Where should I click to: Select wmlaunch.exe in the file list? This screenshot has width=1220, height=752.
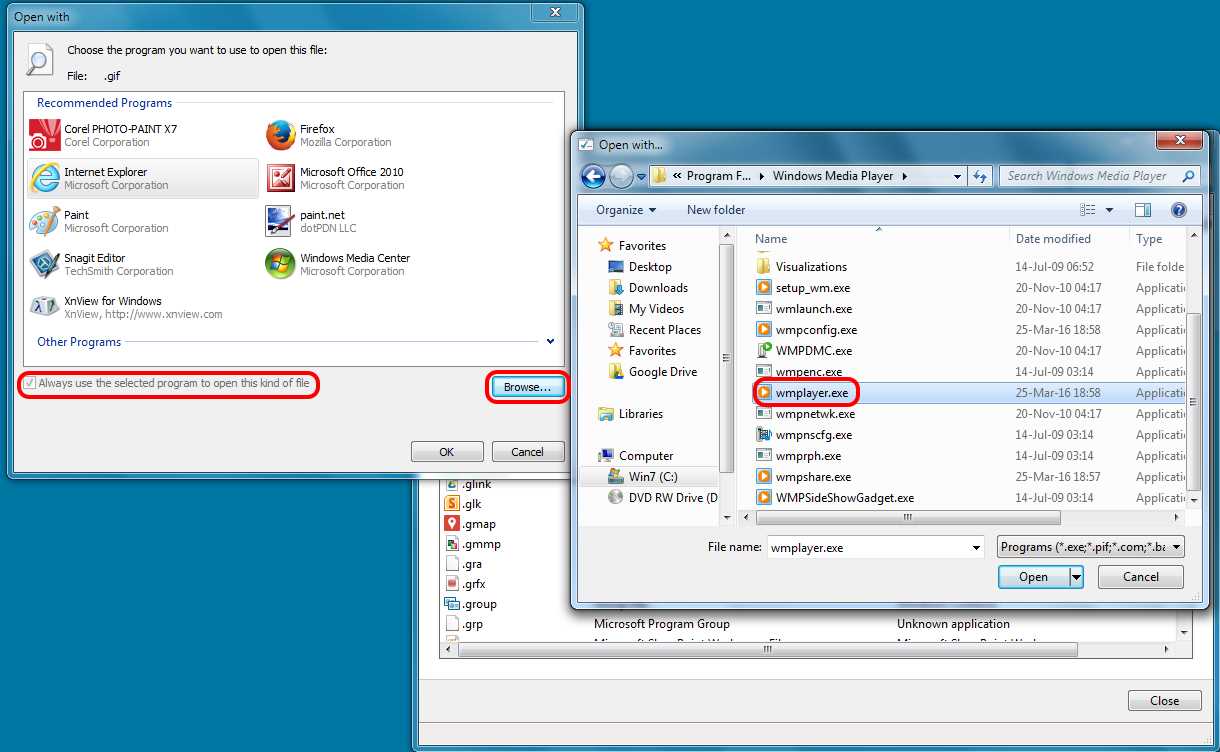pyautogui.click(x=814, y=309)
